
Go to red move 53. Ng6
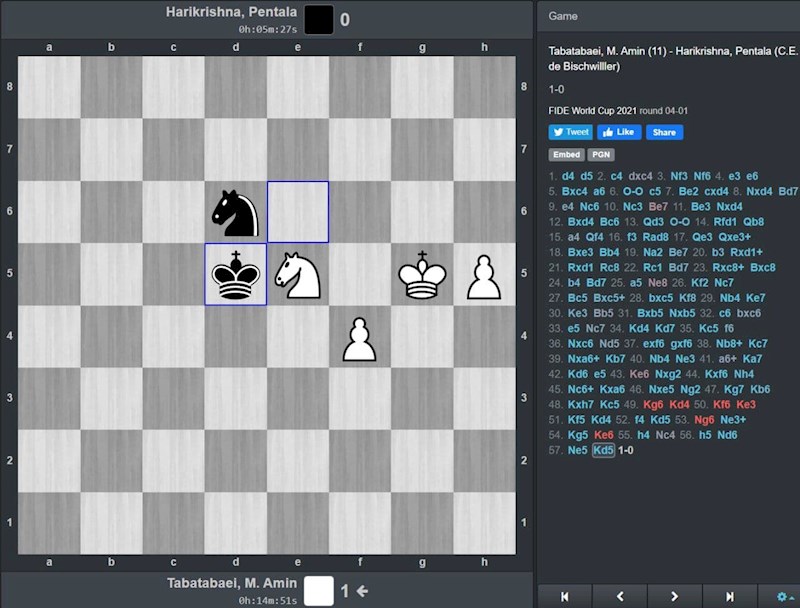pos(704,420)
